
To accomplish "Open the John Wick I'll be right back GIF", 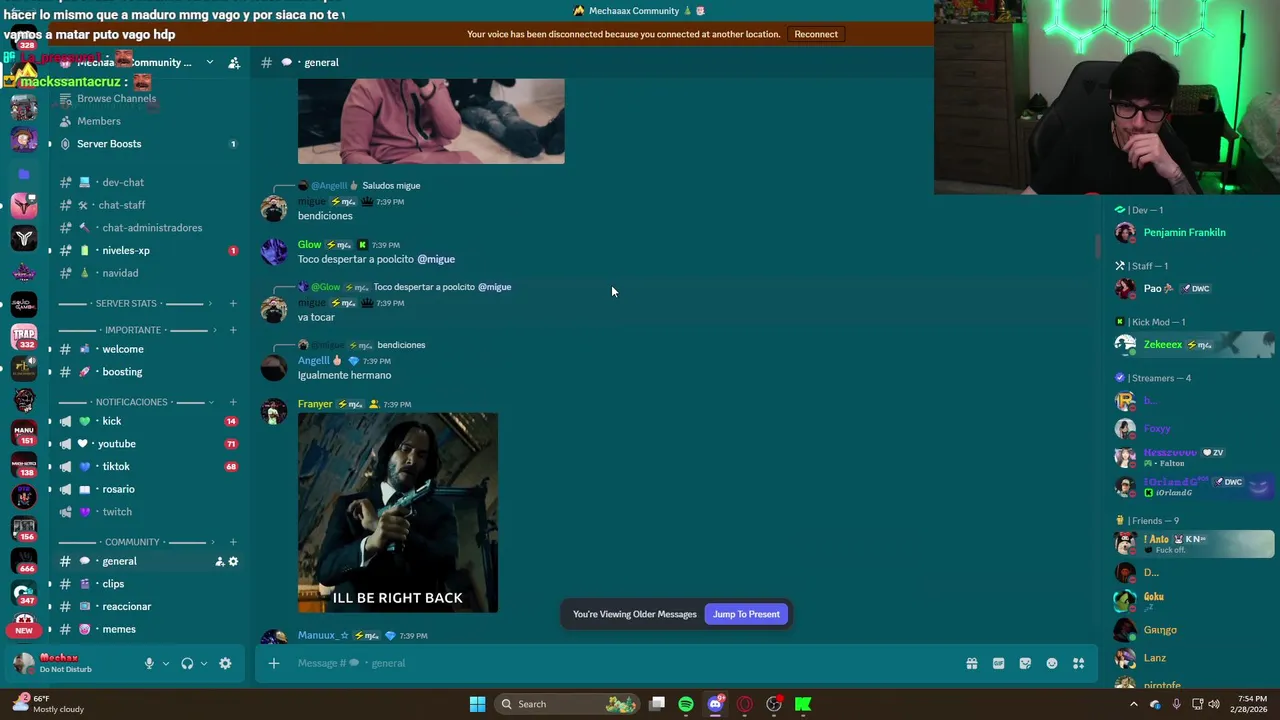I will (x=398, y=513).
